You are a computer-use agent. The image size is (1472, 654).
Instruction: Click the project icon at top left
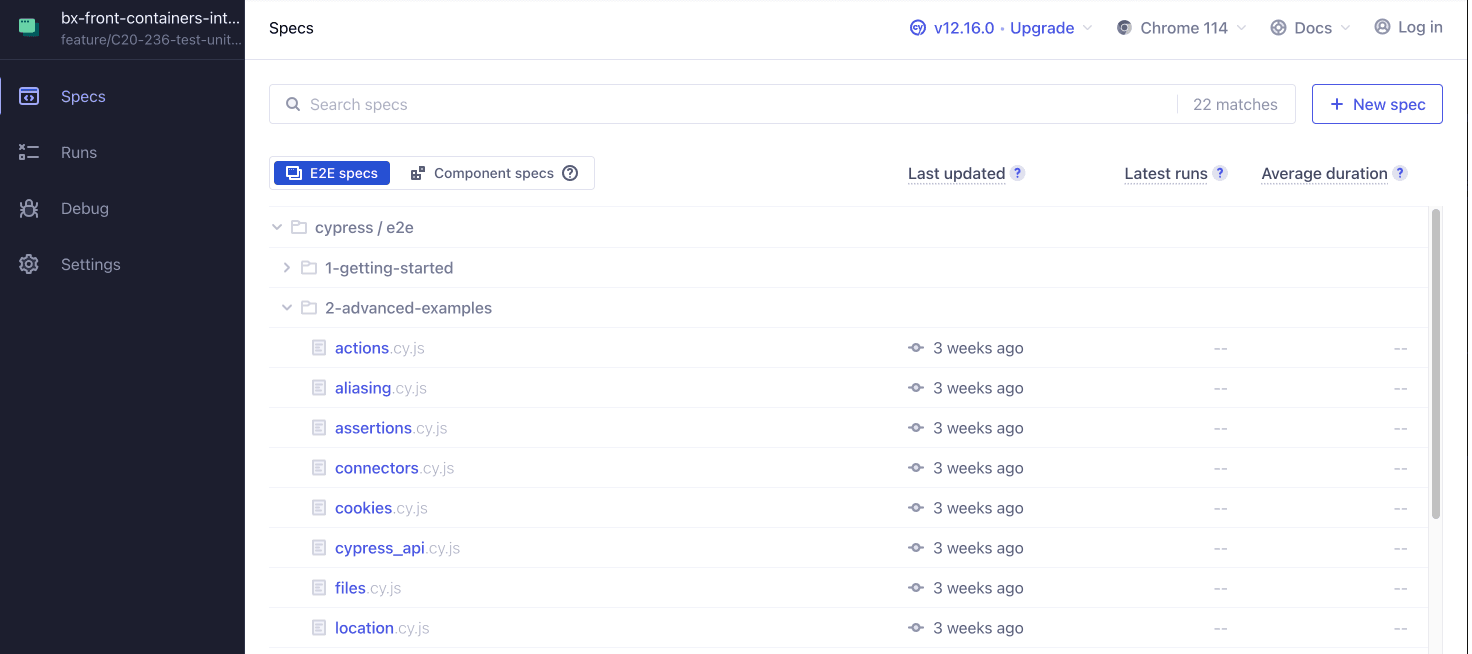pyautogui.click(x=29, y=28)
